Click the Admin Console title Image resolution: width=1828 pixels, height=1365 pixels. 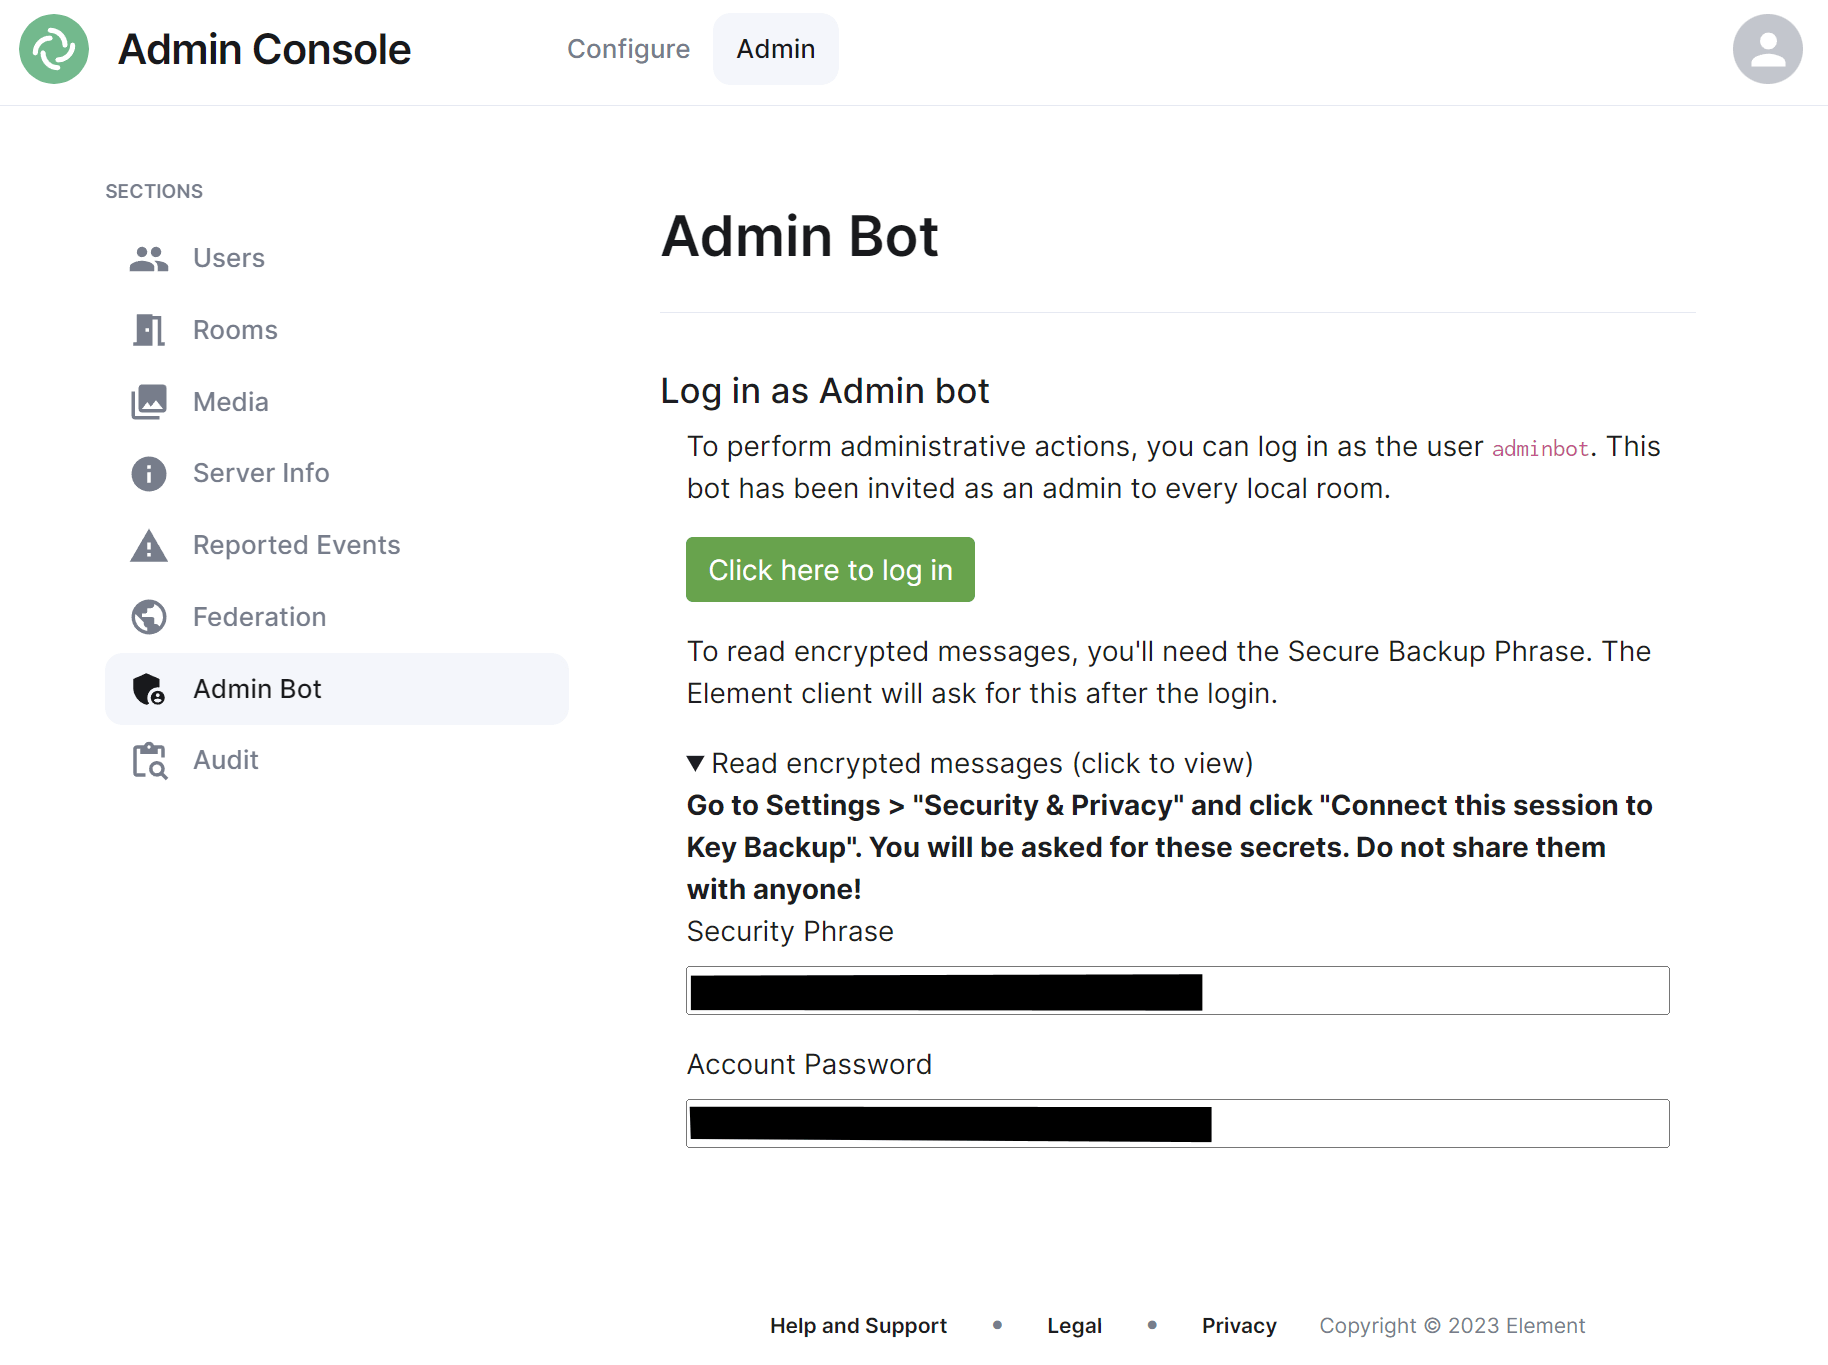264,49
